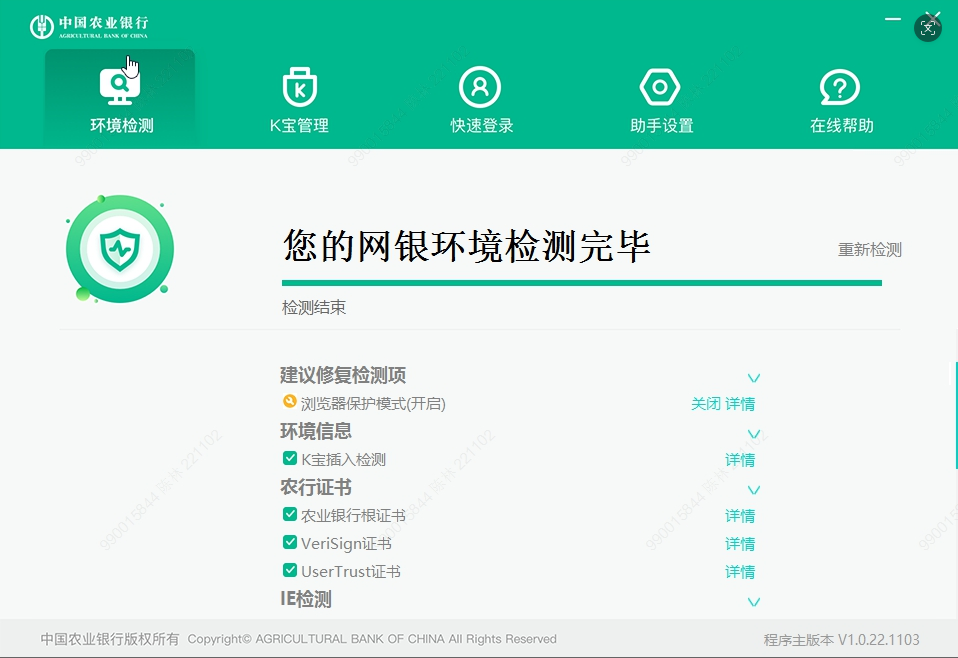Click the 环境信息 heading

click(x=316, y=431)
